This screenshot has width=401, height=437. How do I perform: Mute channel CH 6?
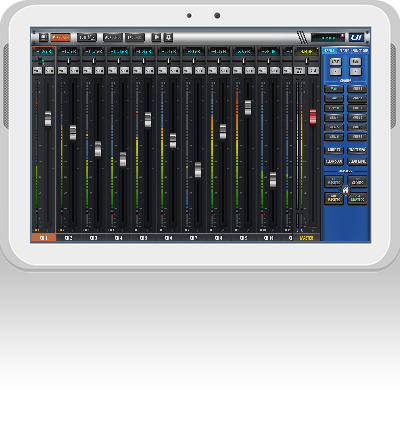coord(162,71)
